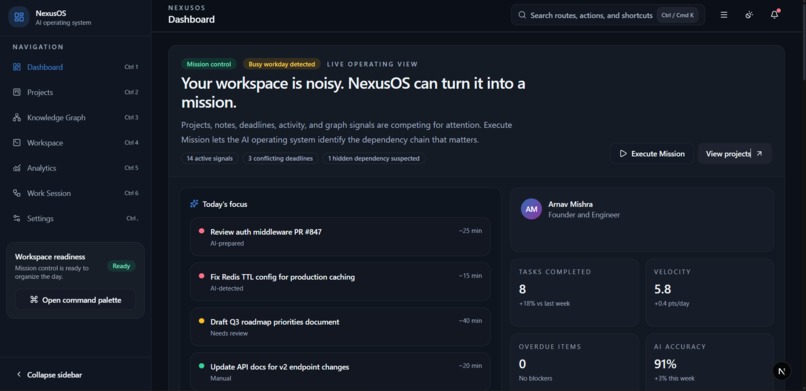This screenshot has width=806, height=391.
Task: Click the round N badge at bottom right
Action: pyautogui.click(x=781, y=370)
